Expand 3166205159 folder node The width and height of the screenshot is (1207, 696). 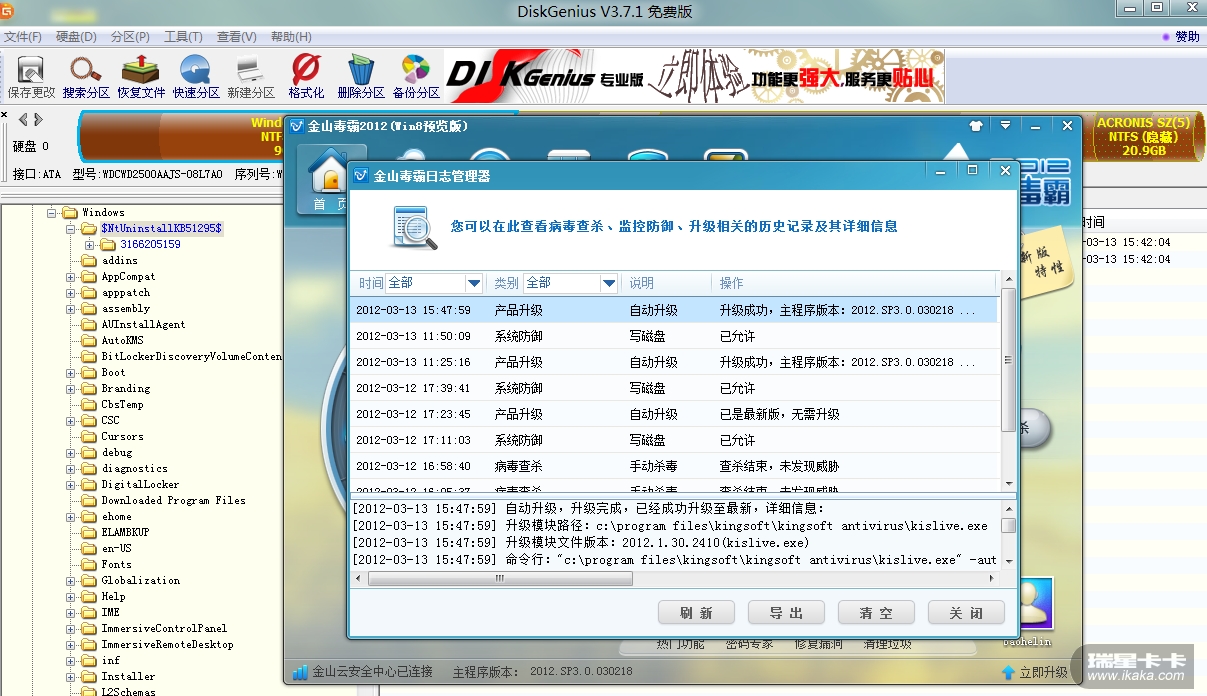pyautogui.click(x=89, y=245)
